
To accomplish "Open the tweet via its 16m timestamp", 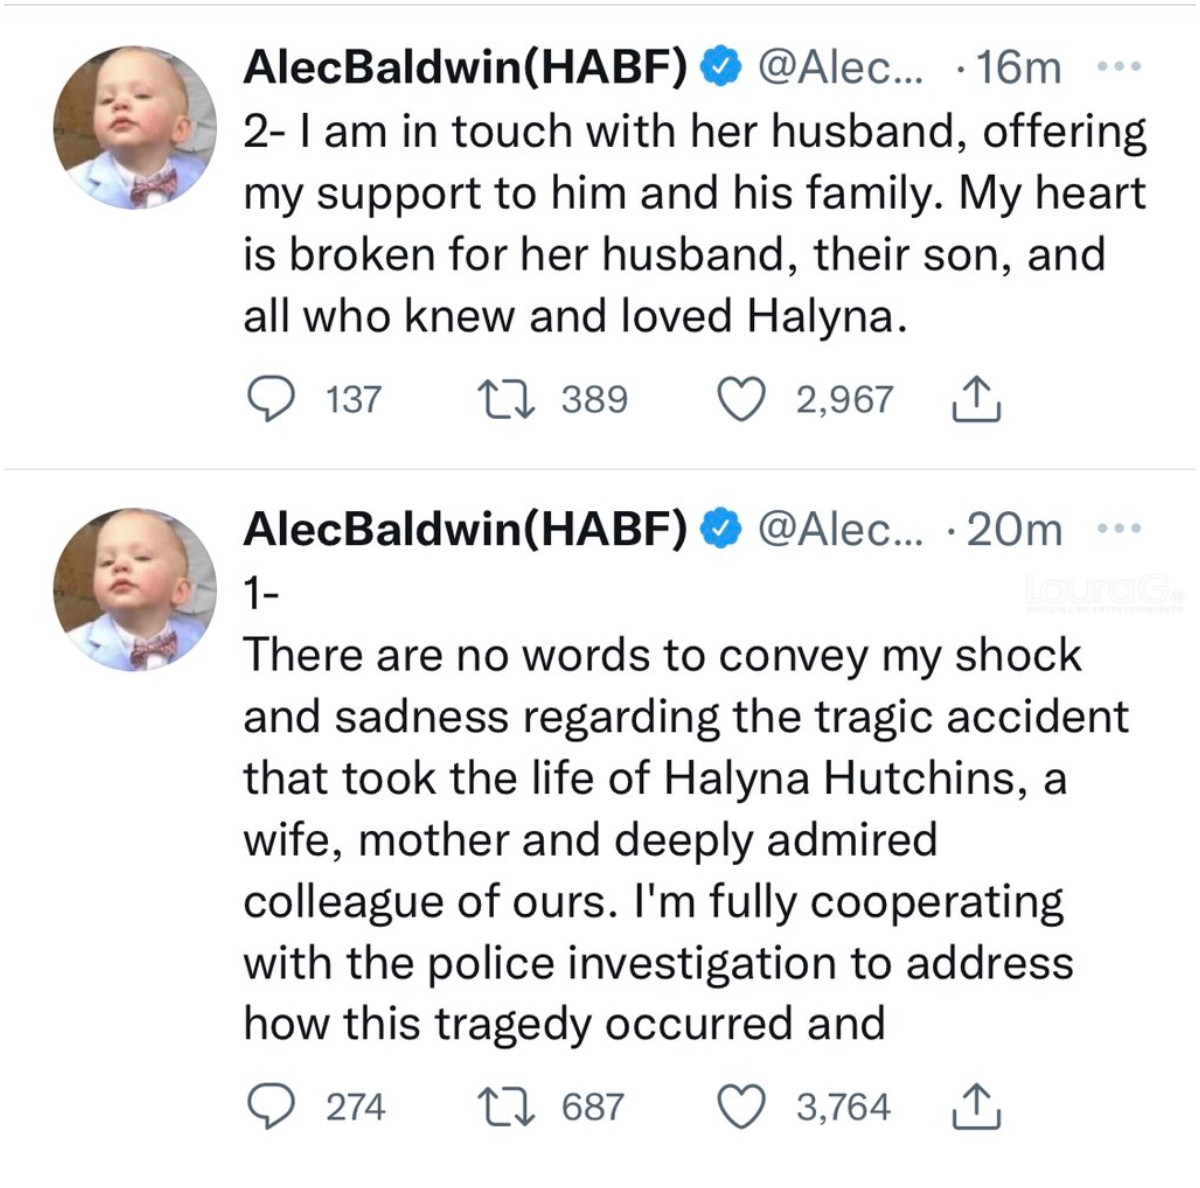I will (1018, 67).
